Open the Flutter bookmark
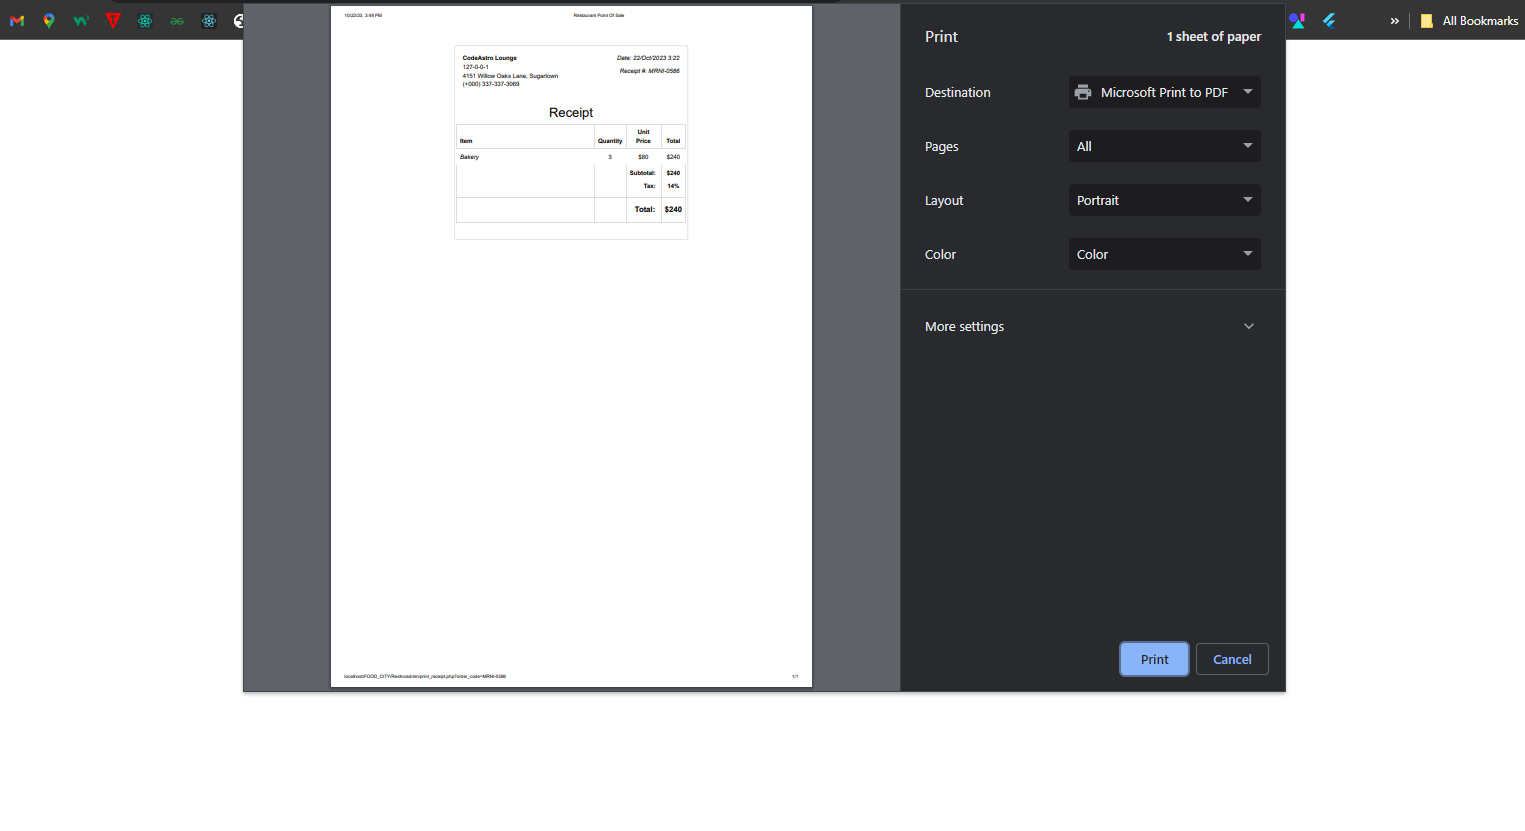The width and height of the screenshot is (1525, 831). [x=1330, y=20]
